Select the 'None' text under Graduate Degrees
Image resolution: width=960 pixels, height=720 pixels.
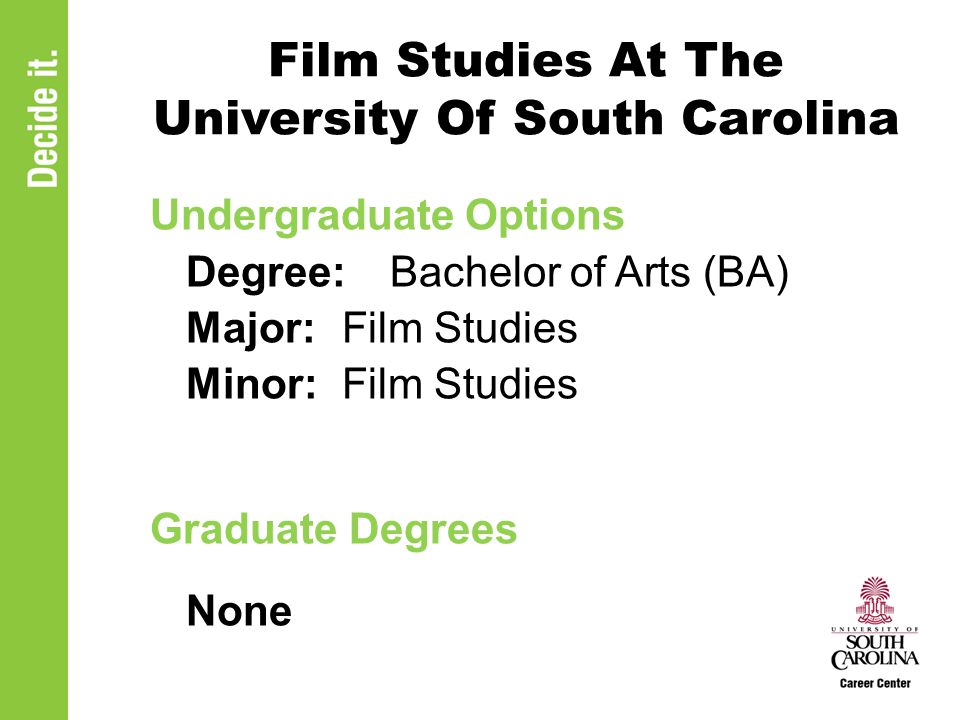pos(239,610)
